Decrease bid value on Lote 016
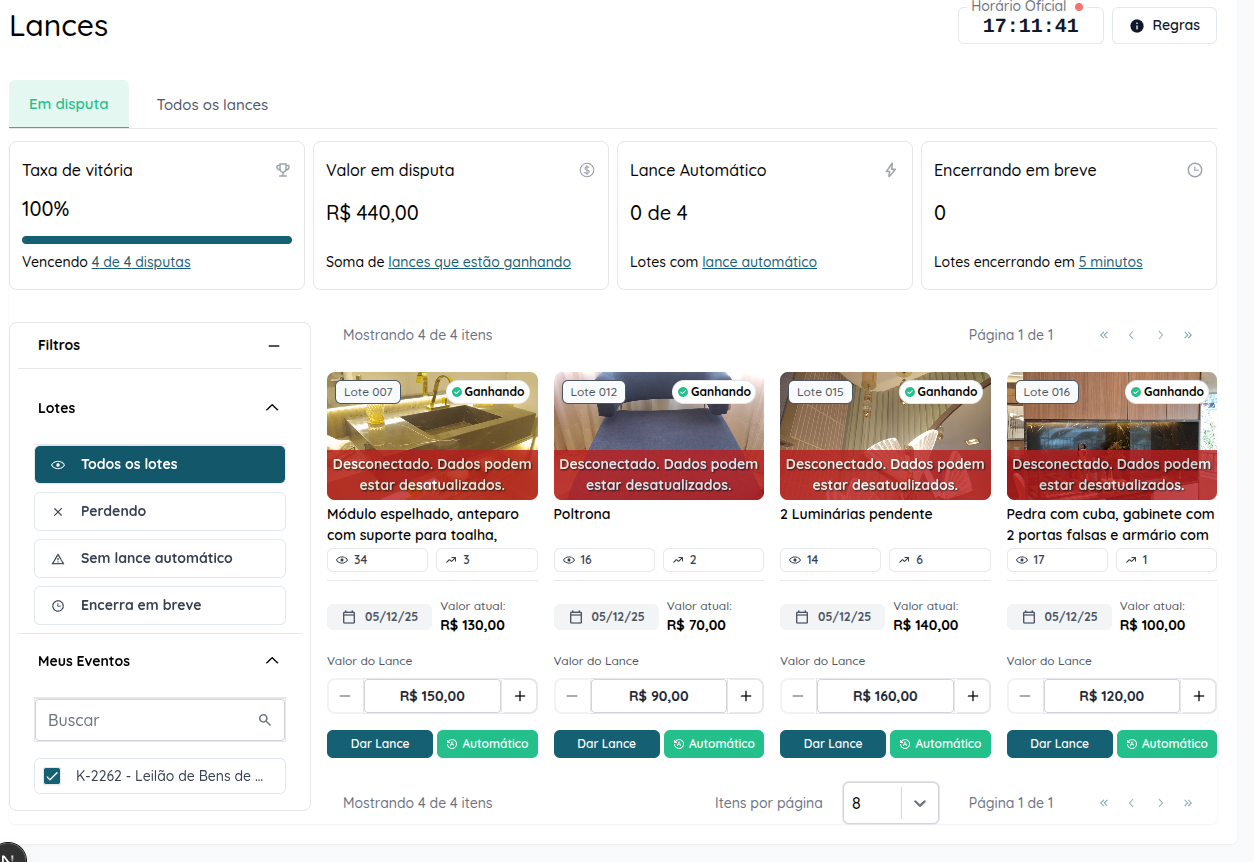The image size is (1254, 862). coord(1025,696)
